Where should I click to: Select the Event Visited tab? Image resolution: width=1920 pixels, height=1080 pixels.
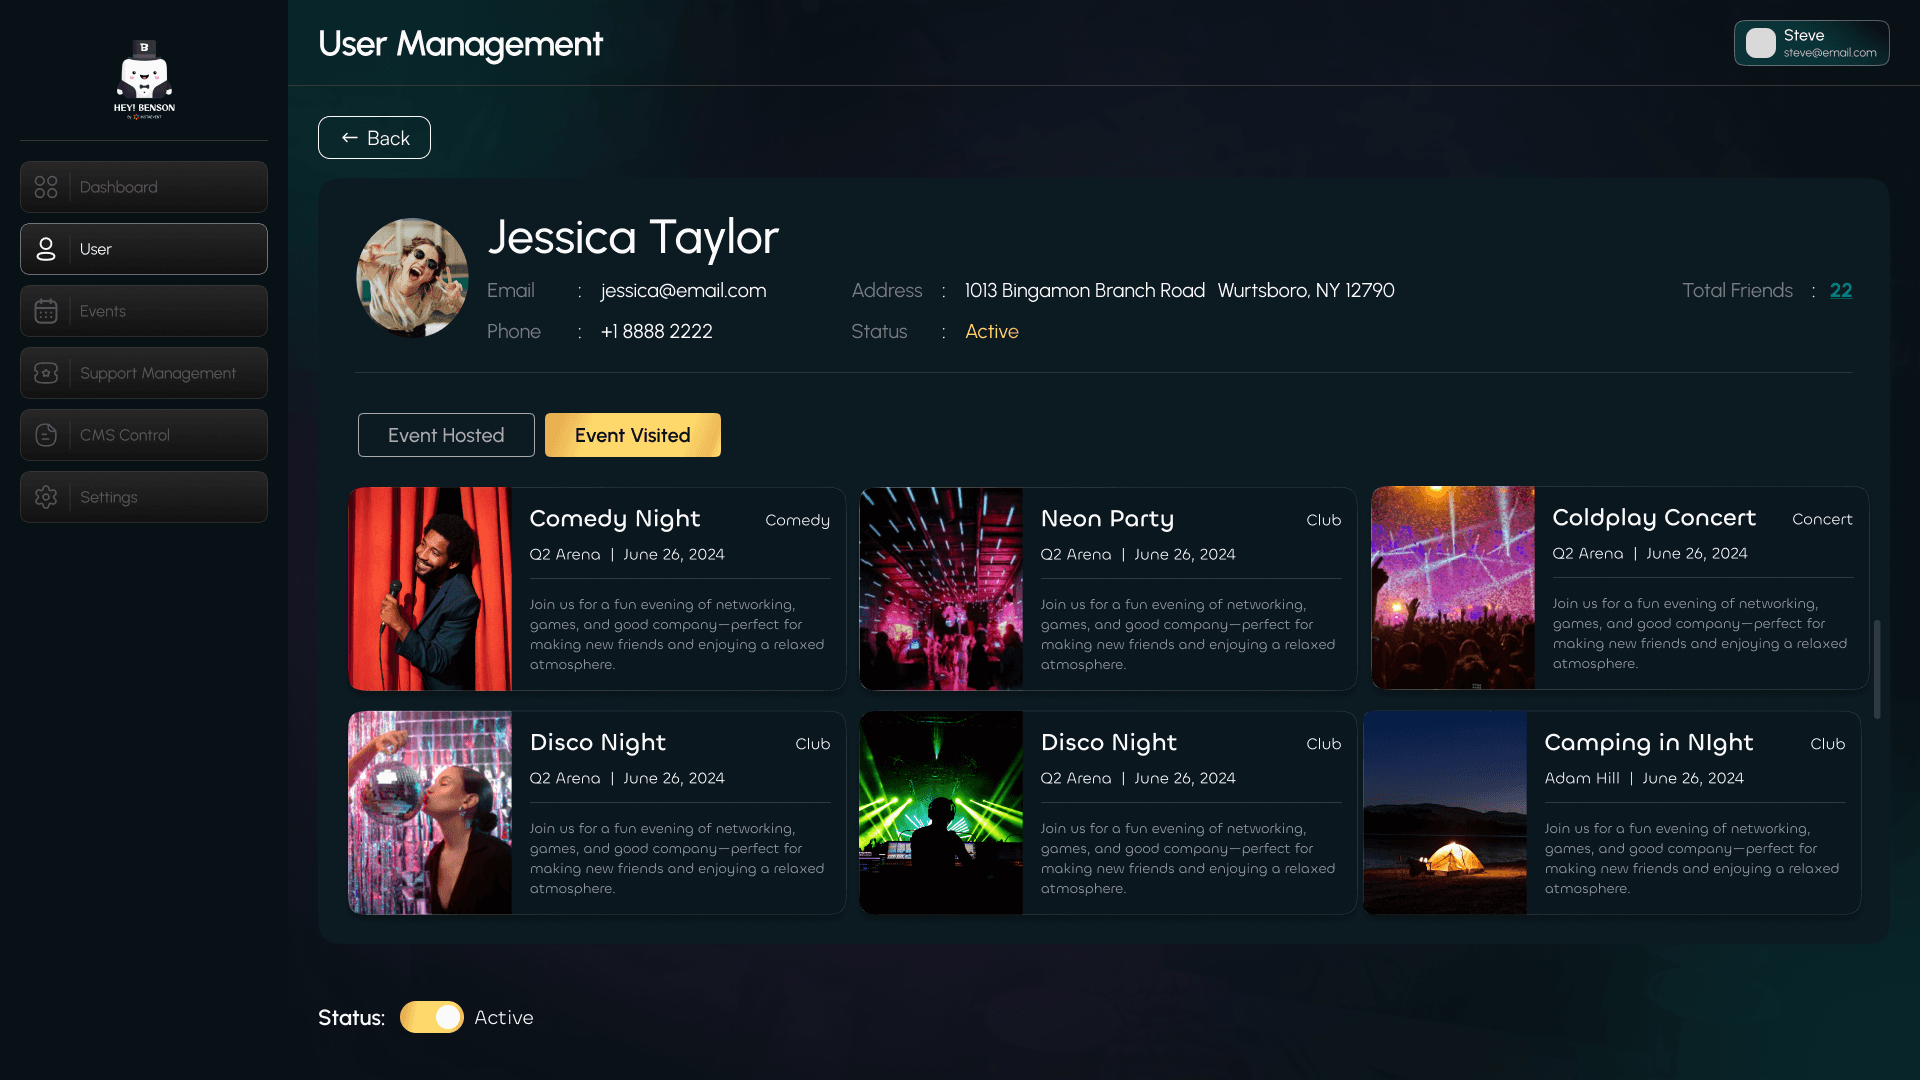(632, 435)
